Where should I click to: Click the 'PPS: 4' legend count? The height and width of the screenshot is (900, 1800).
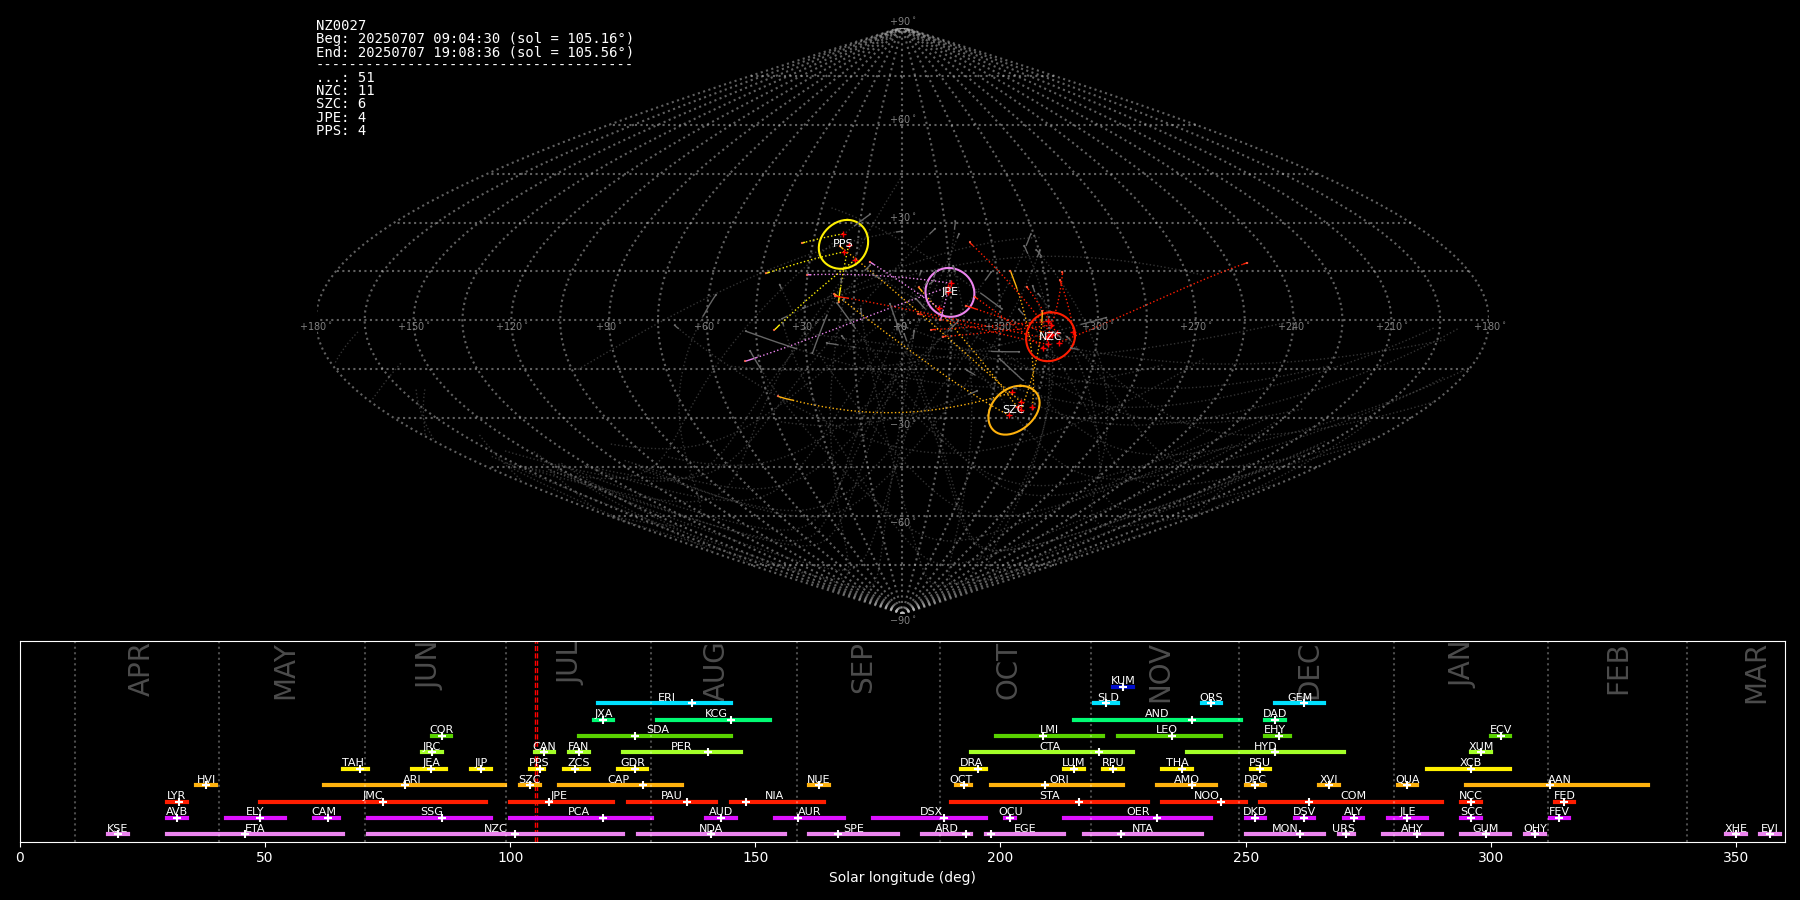(341, 131)
